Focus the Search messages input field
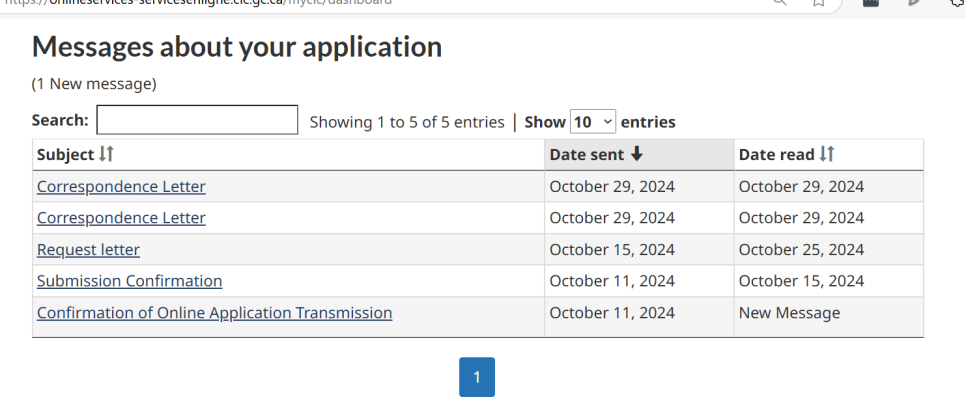 197,119
